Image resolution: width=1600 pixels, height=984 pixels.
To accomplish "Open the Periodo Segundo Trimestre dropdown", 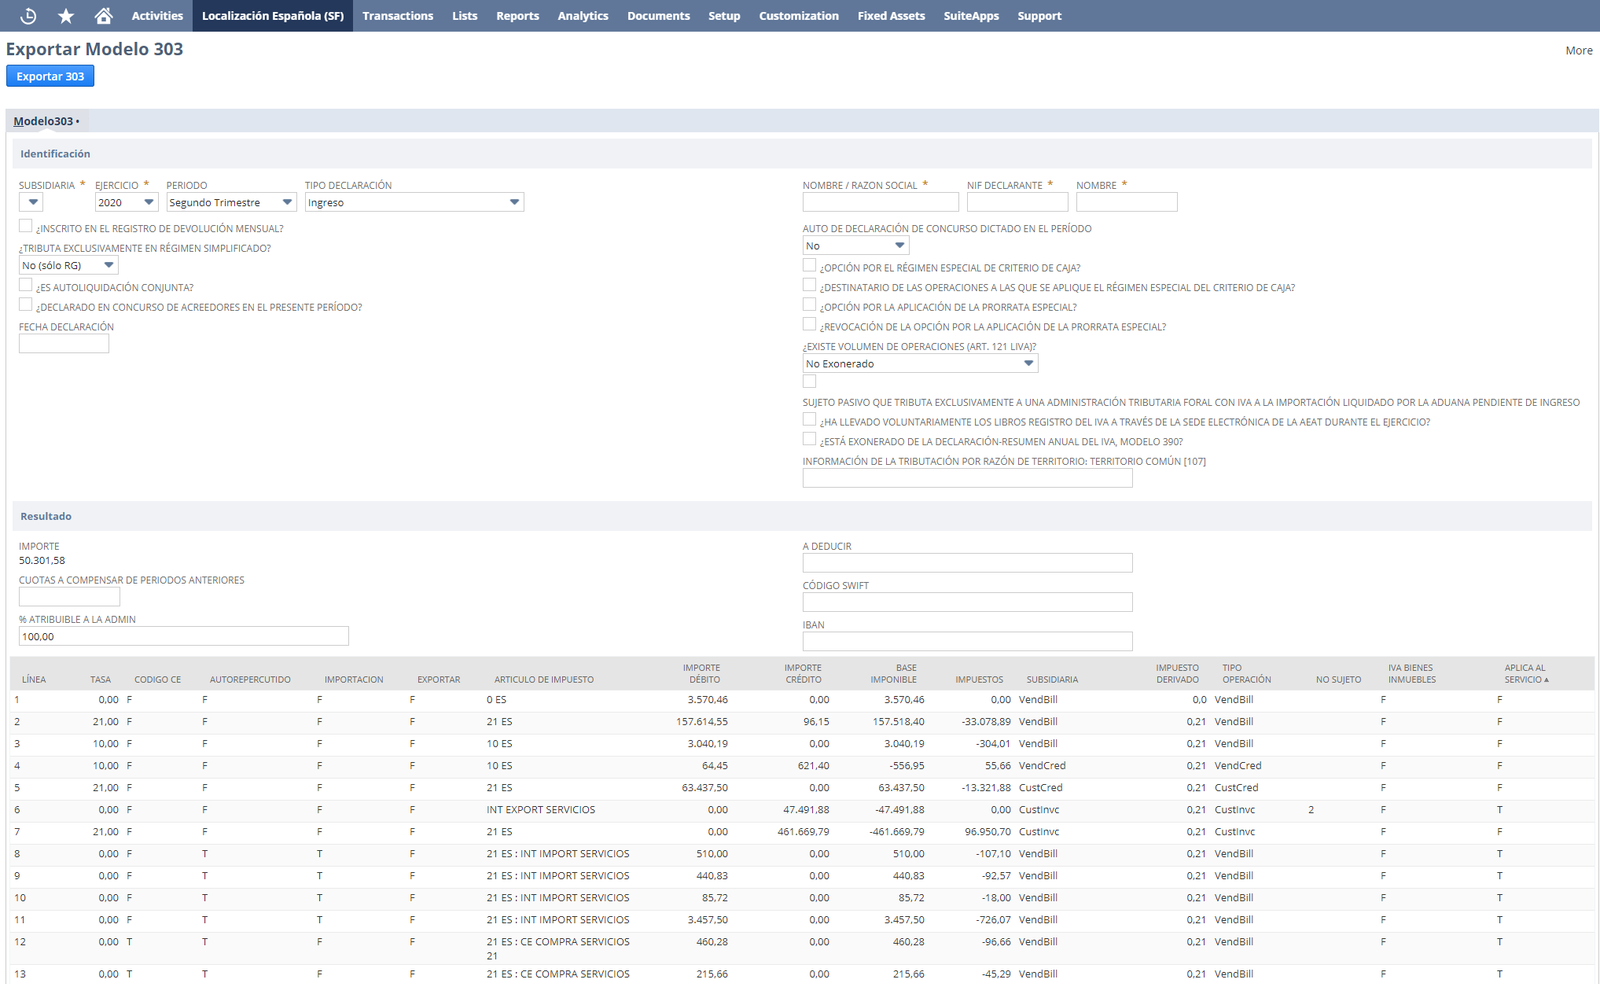I will coord(231,202).
